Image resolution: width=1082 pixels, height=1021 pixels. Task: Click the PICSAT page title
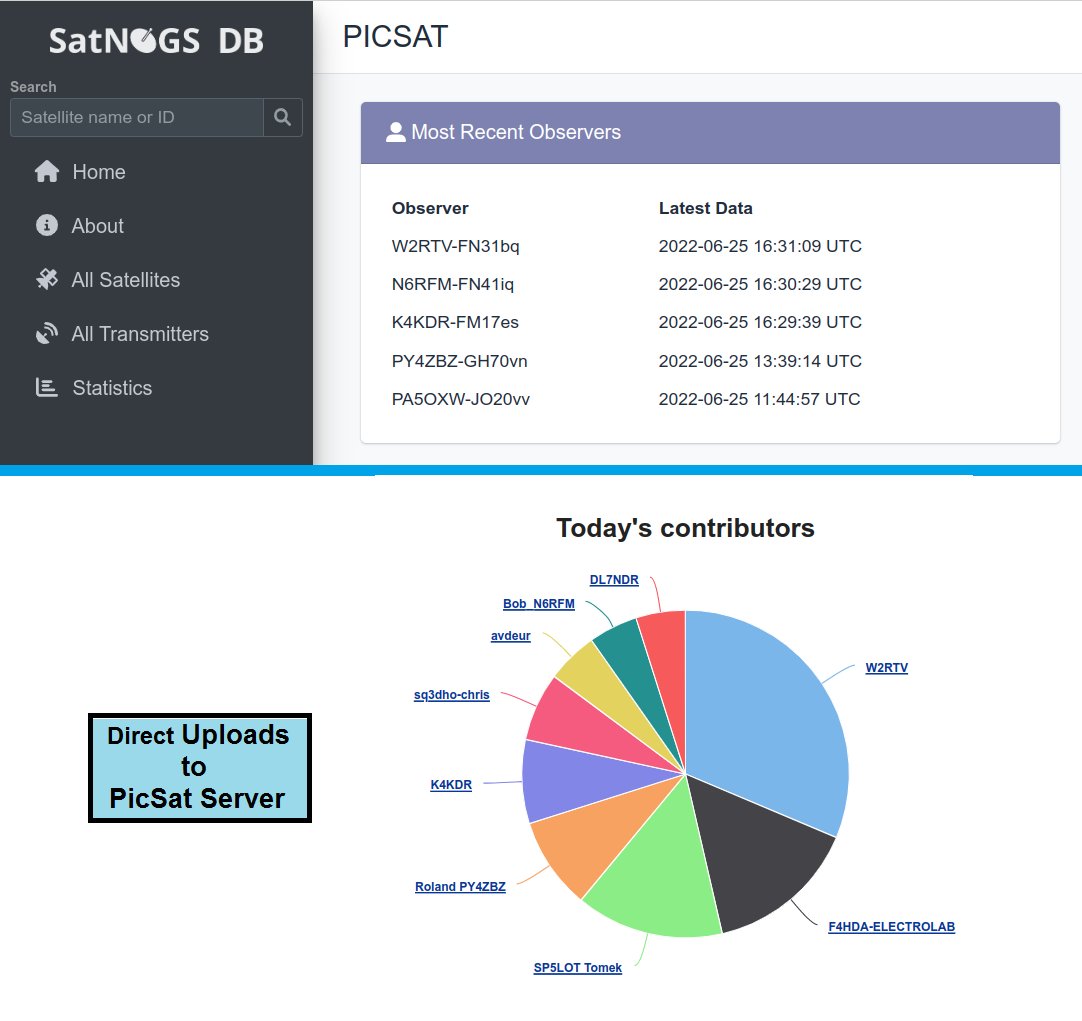395,37
